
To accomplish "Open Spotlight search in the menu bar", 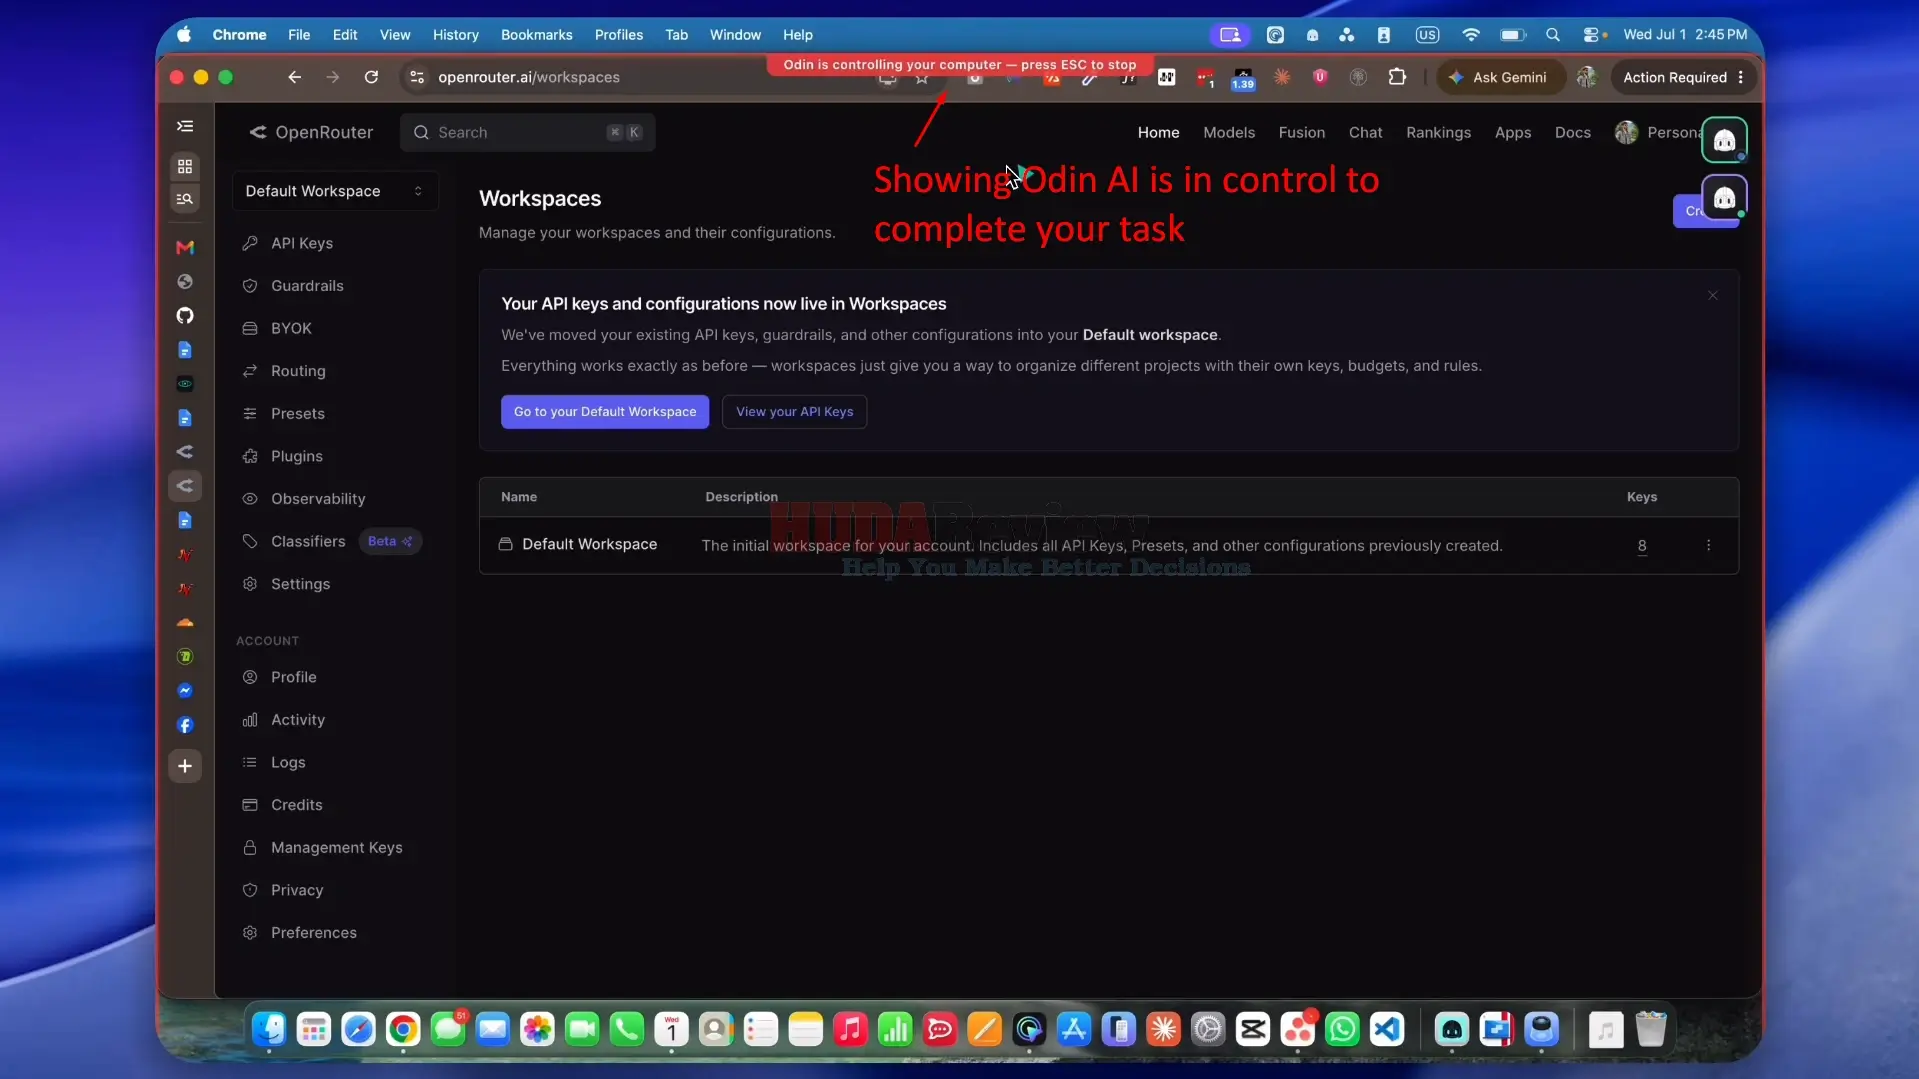I will [x=1552, y=34].
